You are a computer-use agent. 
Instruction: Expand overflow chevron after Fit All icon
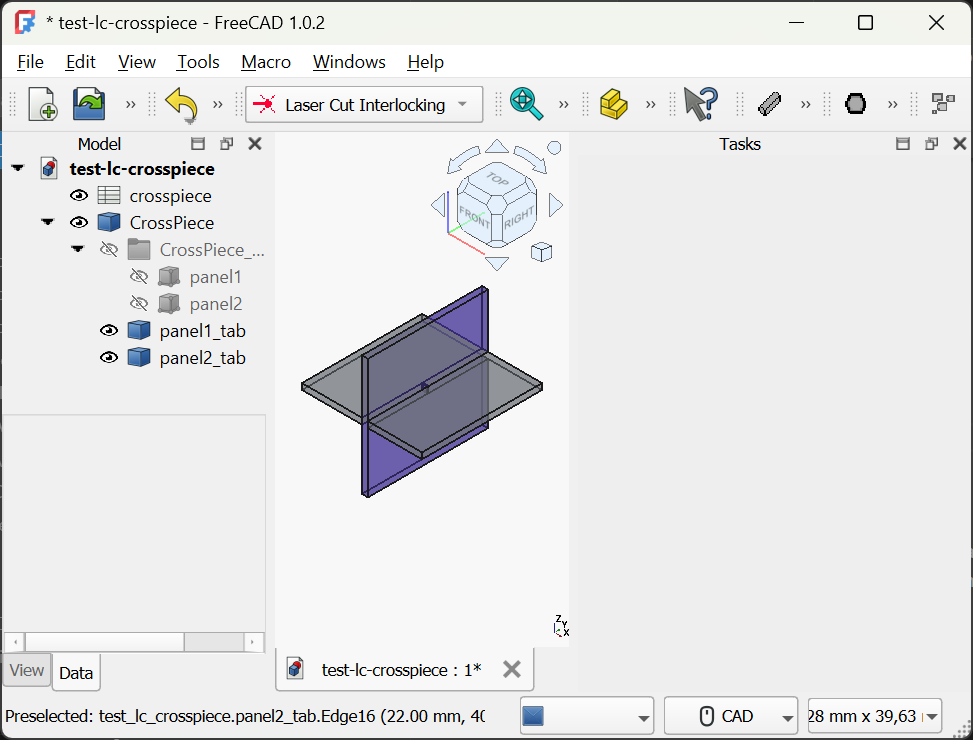point(563,104)
